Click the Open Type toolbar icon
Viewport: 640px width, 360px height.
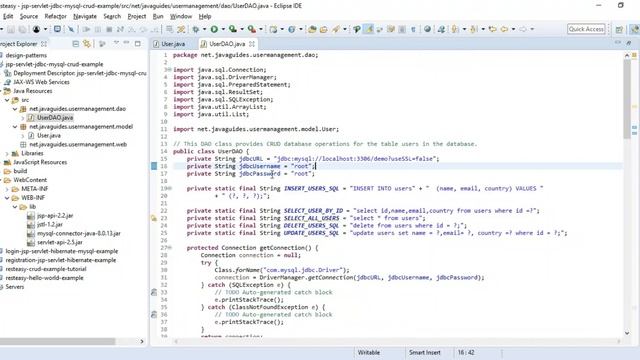(312, 29)
